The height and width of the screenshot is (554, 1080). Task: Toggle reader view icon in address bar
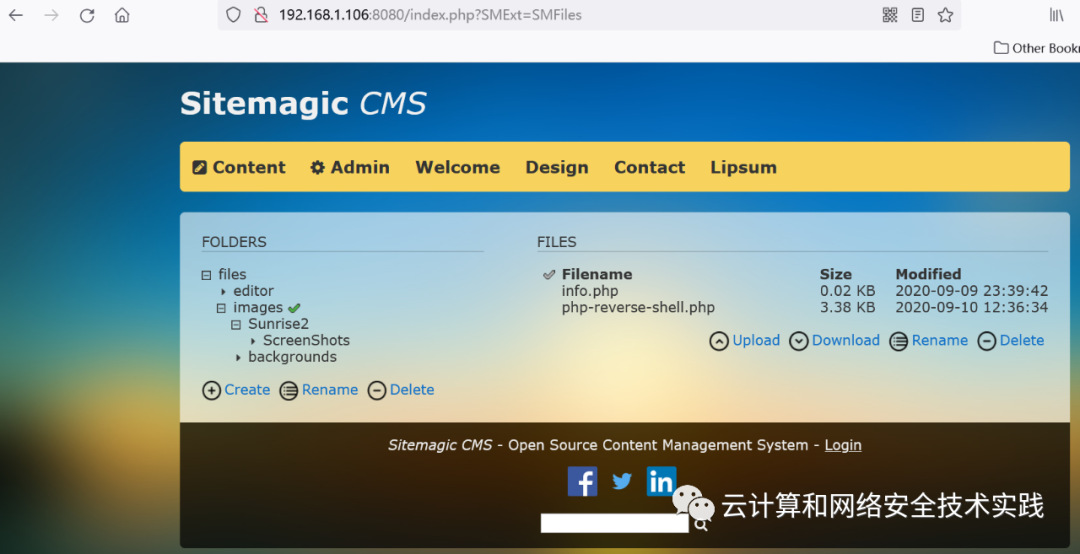[917, 14]
